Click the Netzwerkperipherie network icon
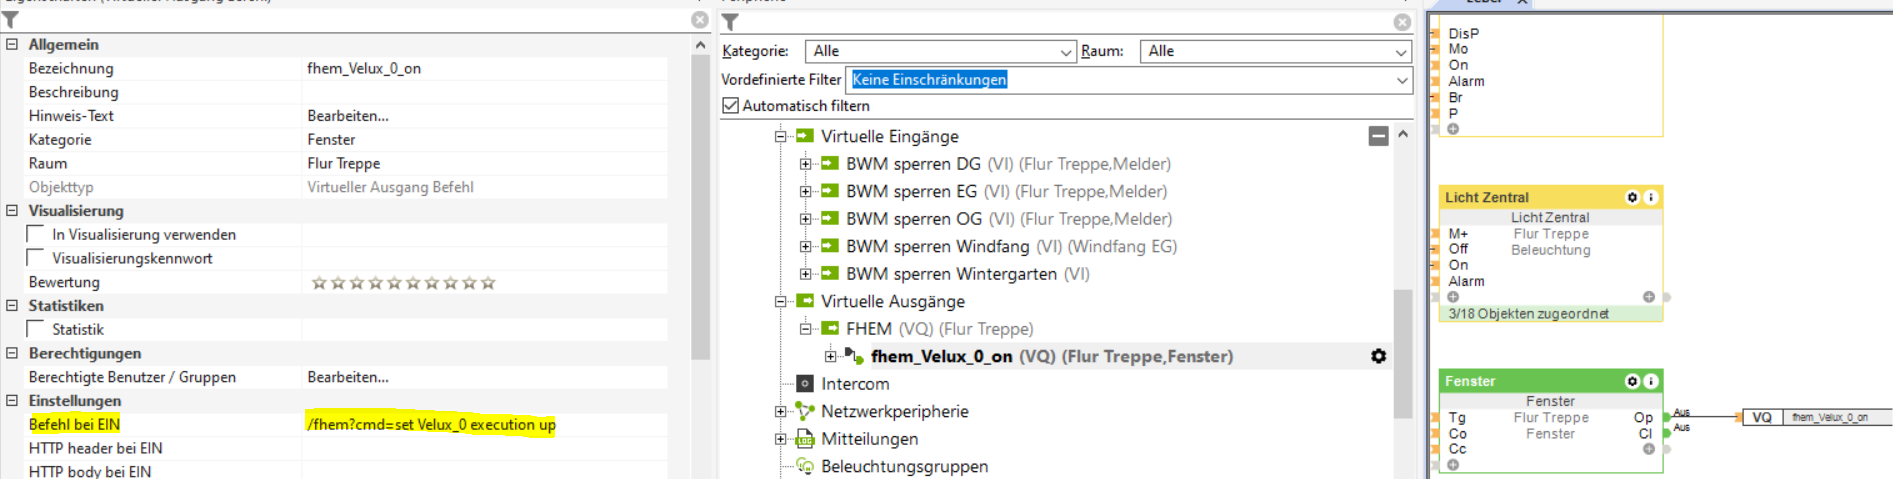The width and height of the screenshot is (1893, 479). point(805,411)
